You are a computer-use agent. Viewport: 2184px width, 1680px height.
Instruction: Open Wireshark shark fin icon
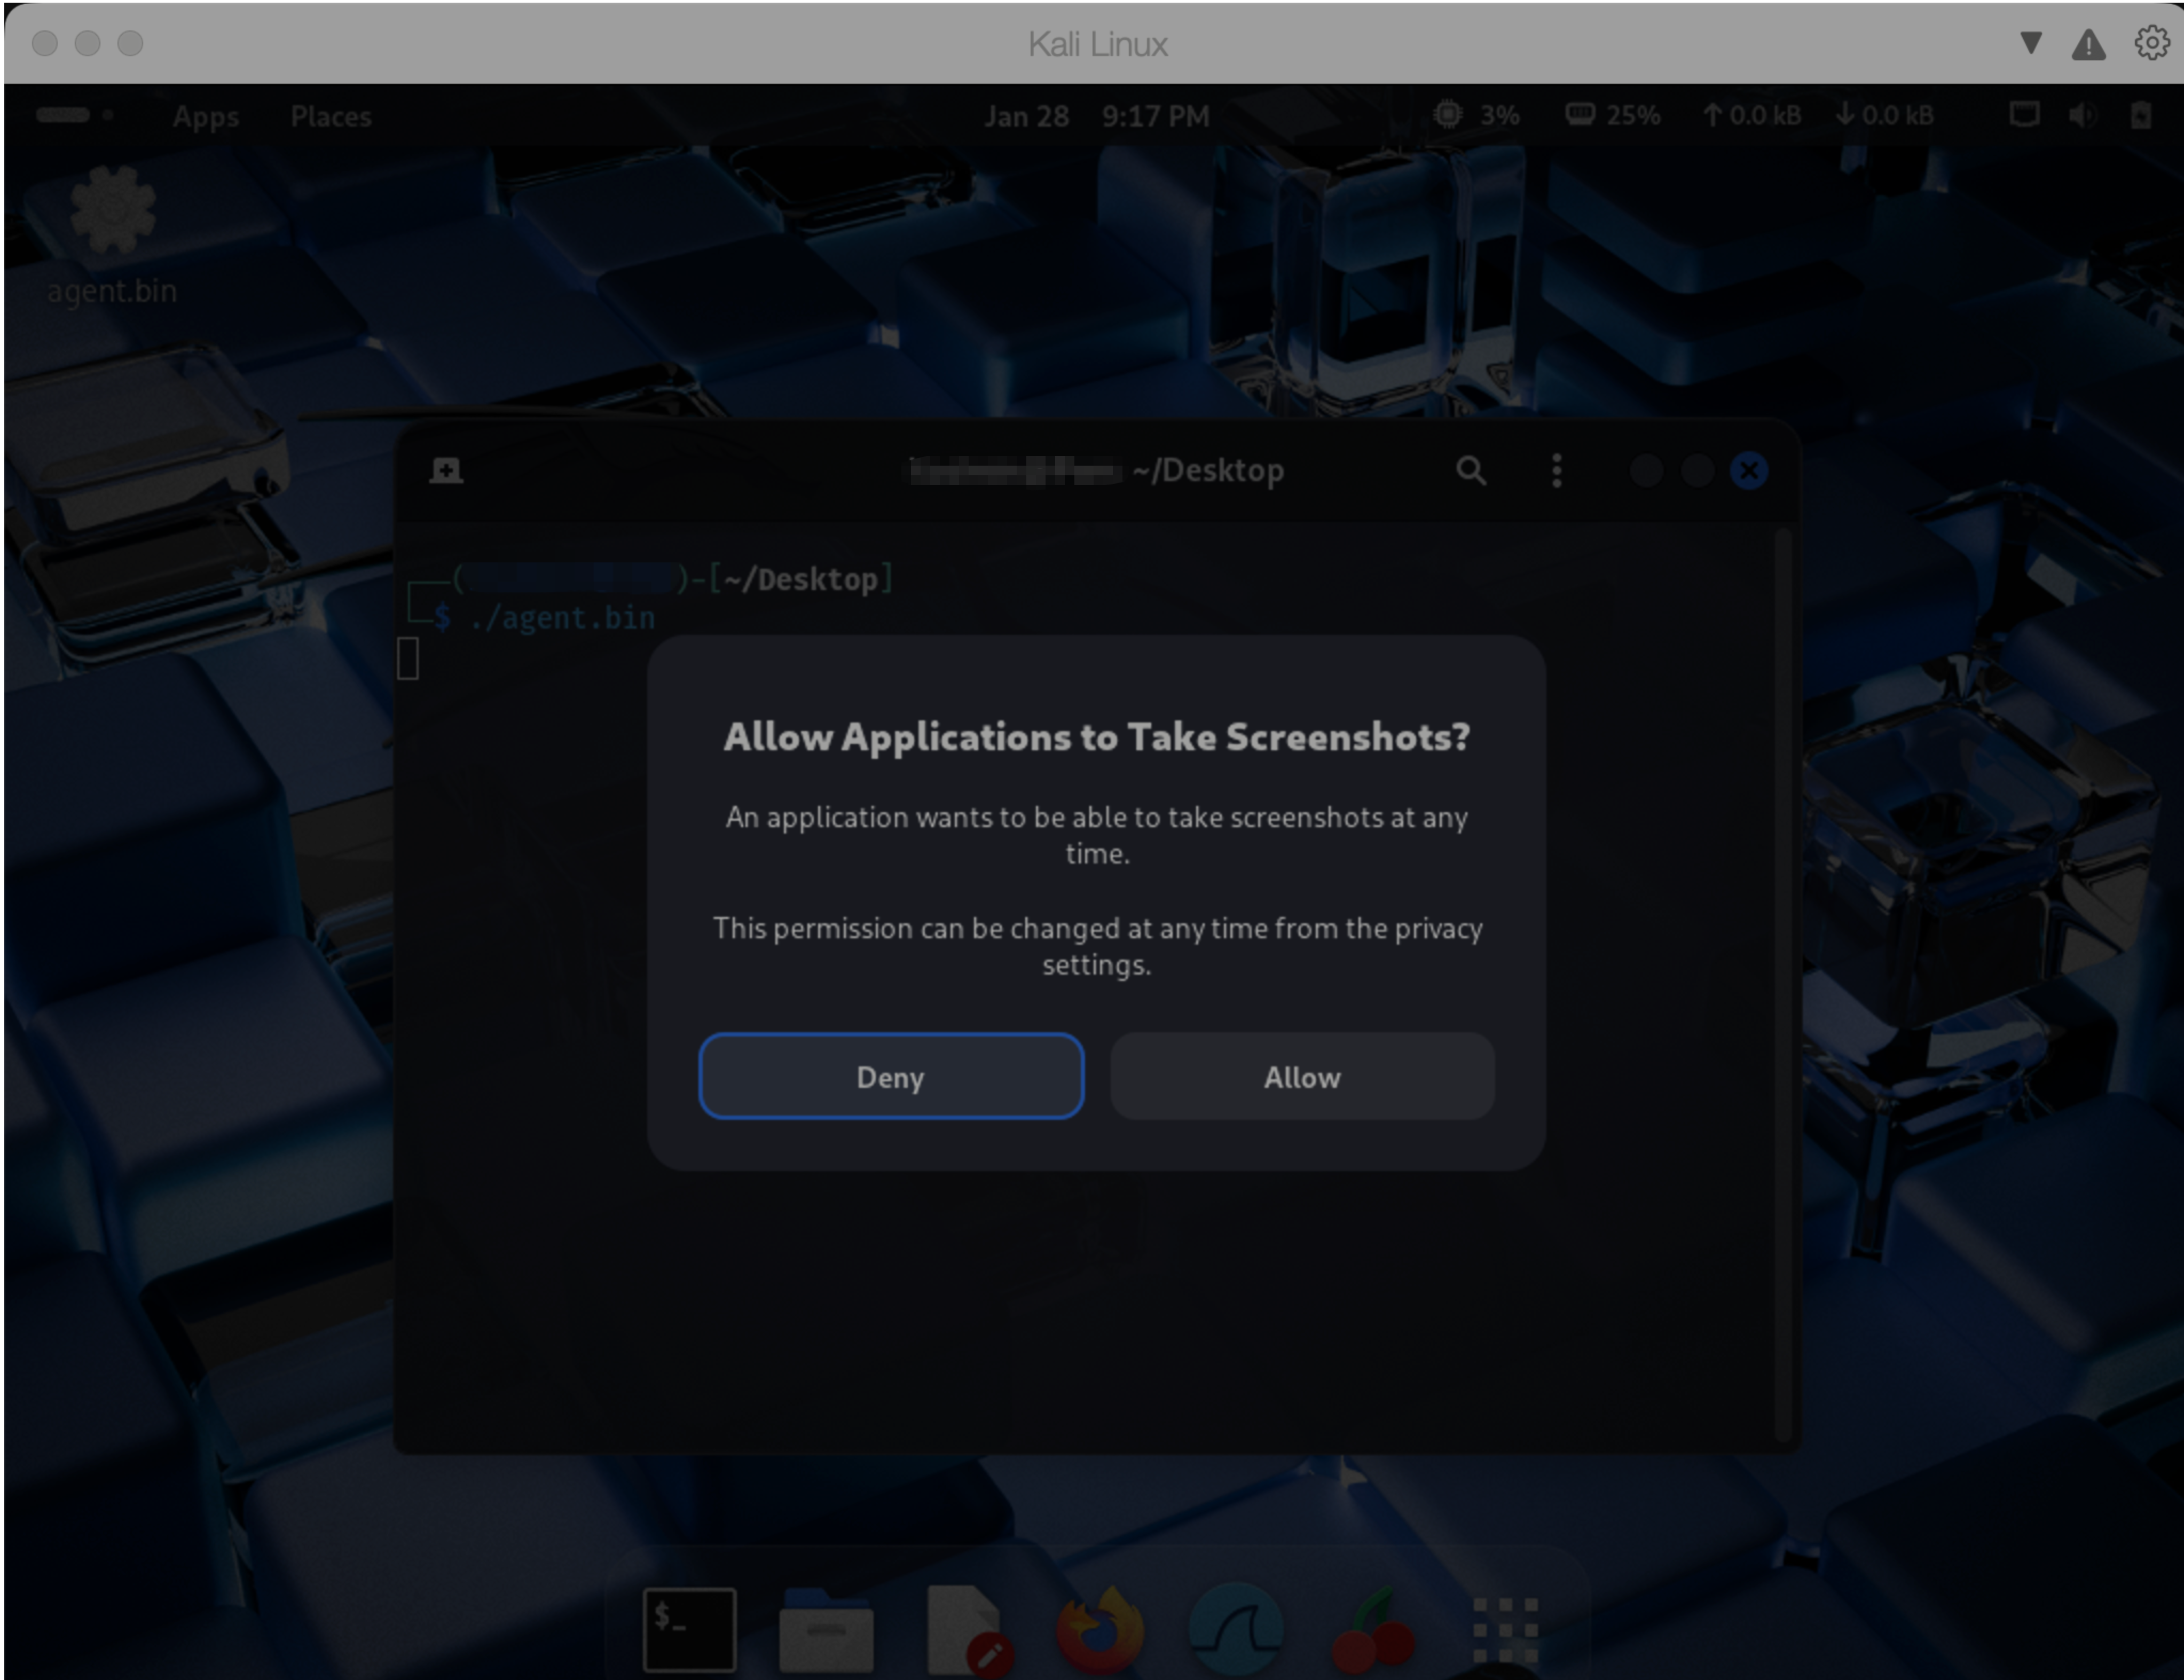click(x=1236, y=1628)
